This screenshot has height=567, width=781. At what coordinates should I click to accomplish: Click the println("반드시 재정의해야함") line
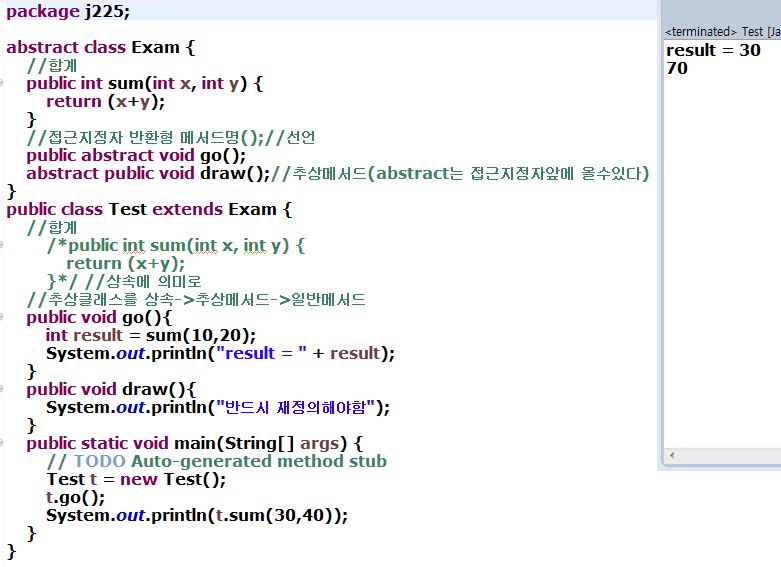218,408
